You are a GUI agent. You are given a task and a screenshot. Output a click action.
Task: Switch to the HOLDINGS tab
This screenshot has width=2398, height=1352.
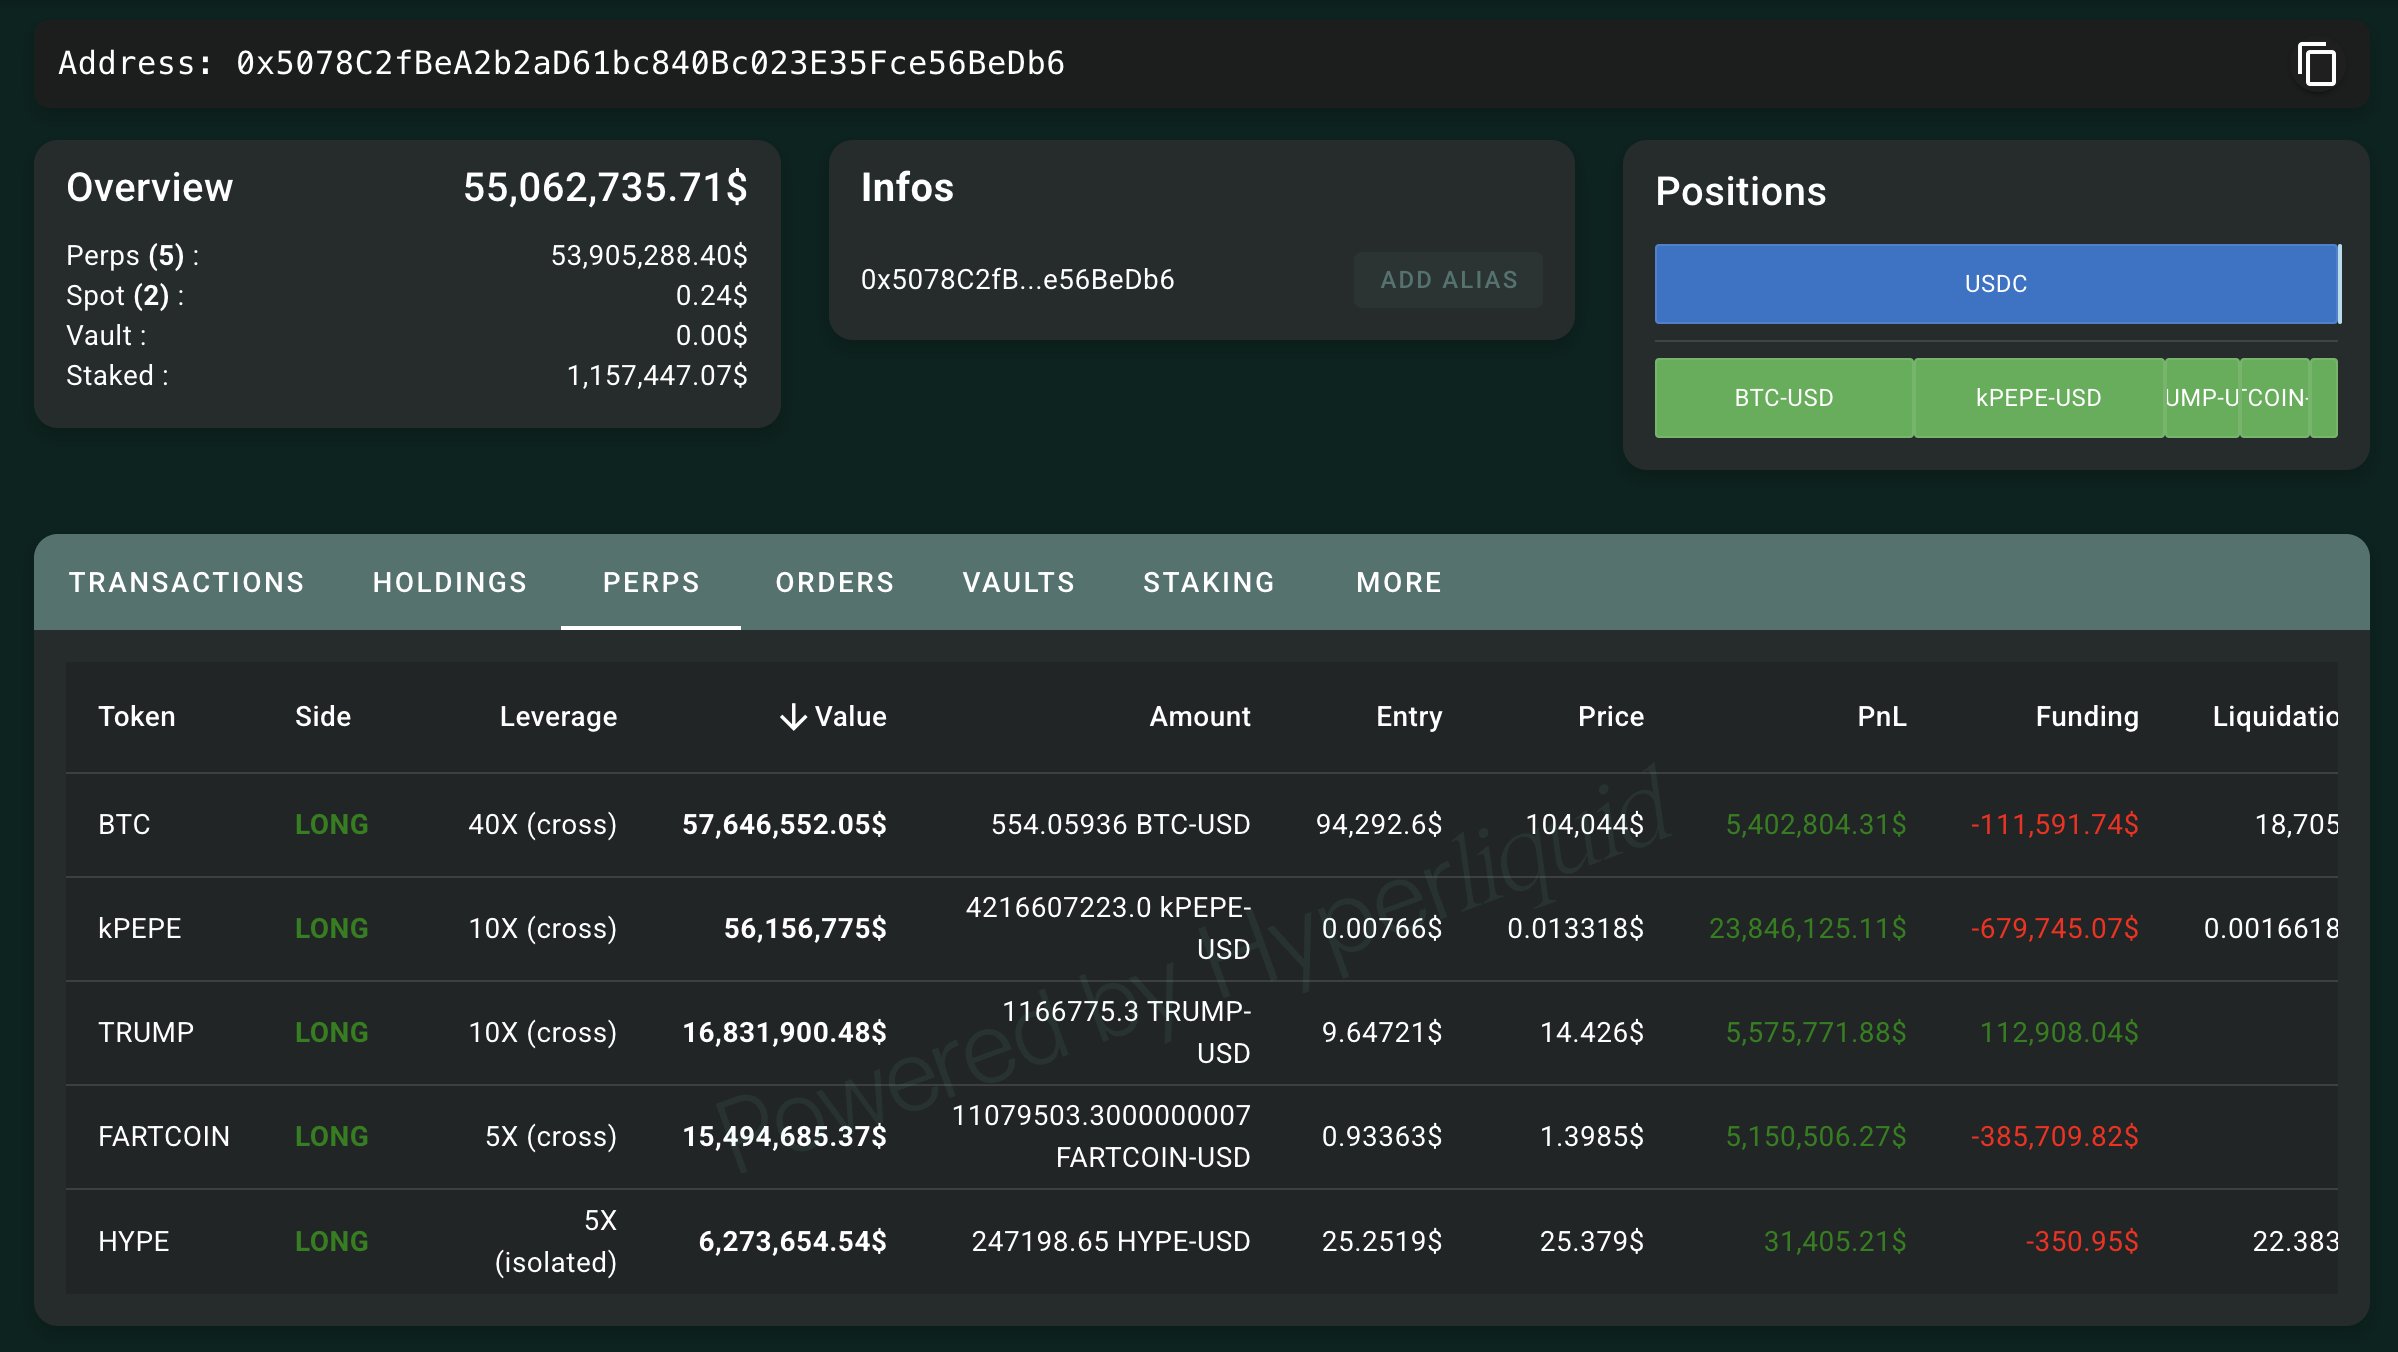click(x=450, y=582)
